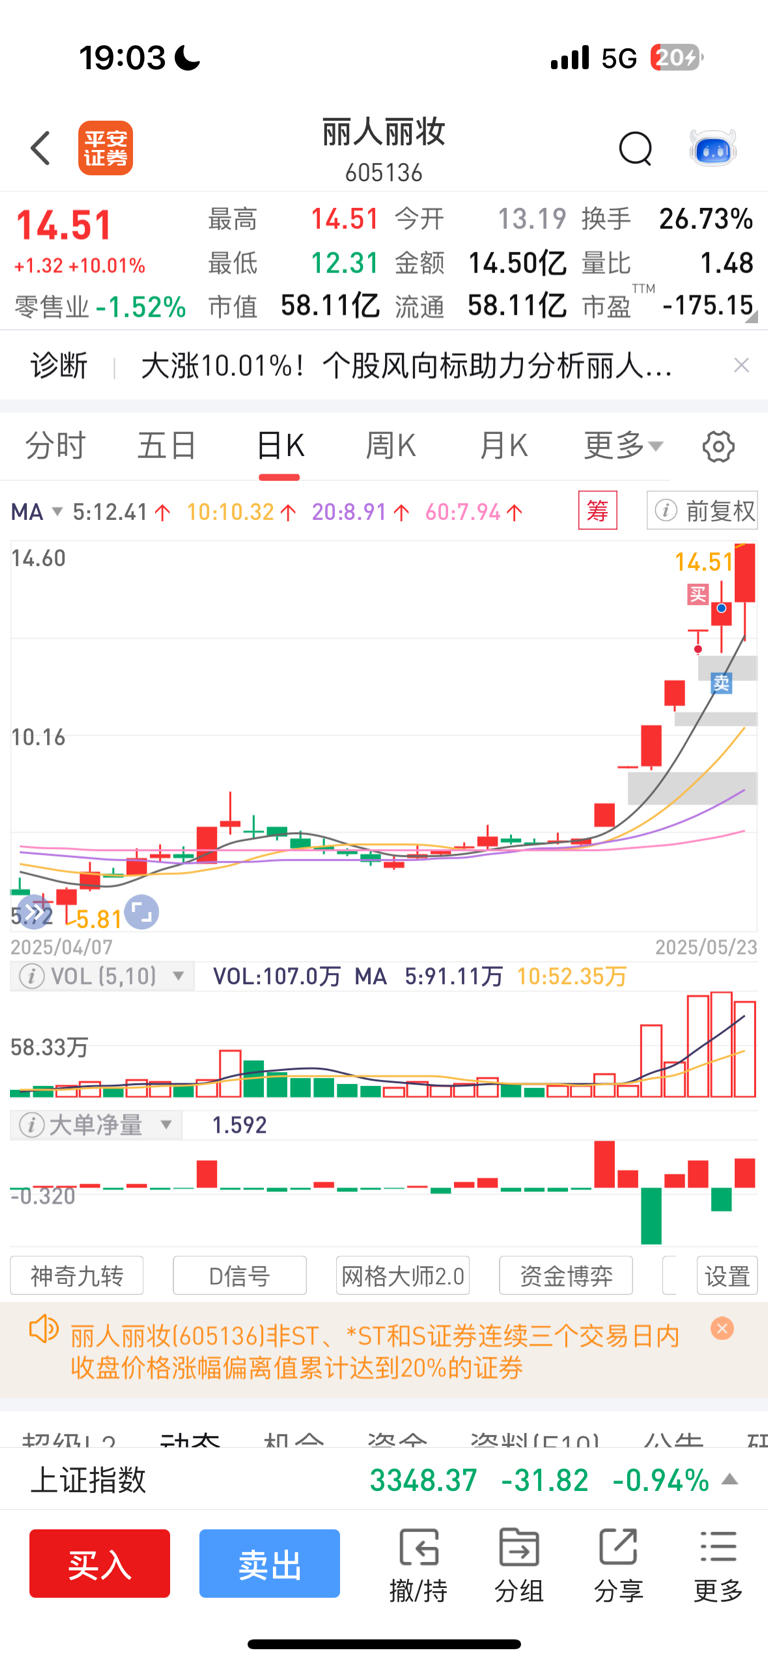Select the 日K tab

pyautogui.click(x=279, y=446)
